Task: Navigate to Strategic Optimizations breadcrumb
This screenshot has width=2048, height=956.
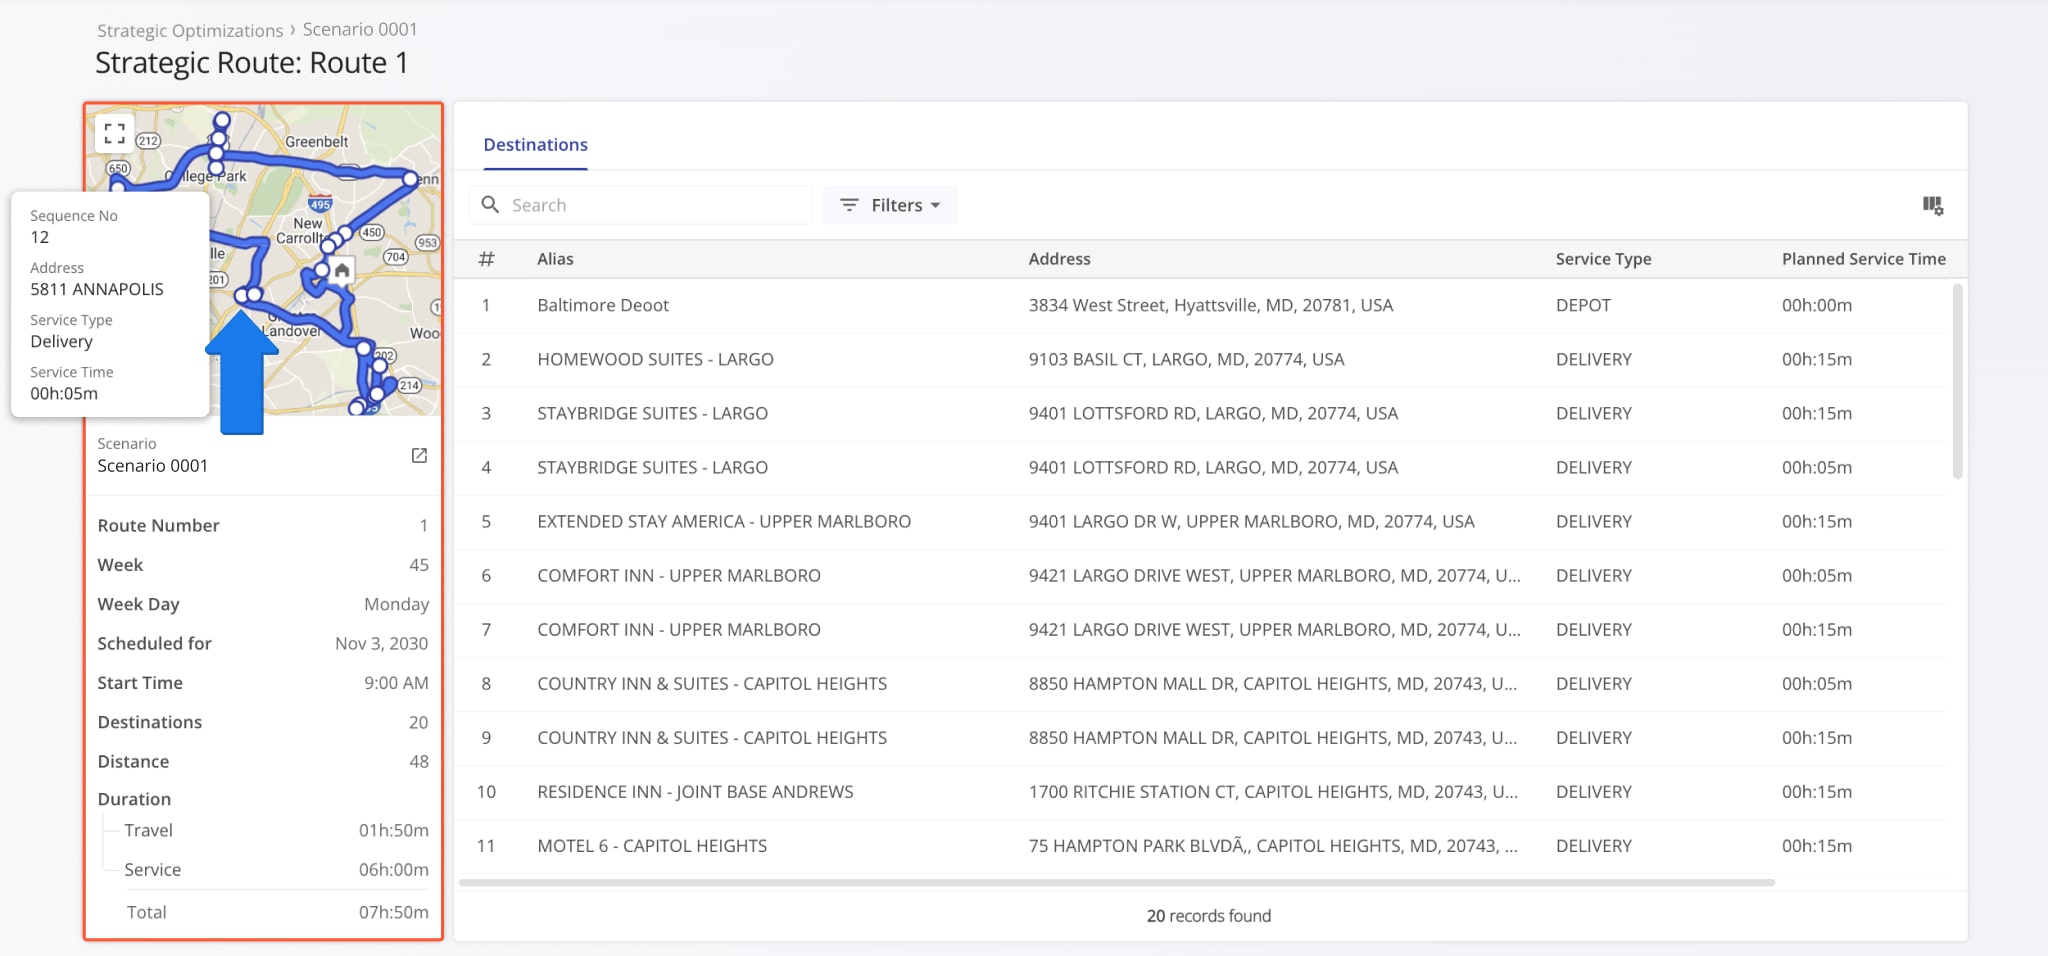Action: click(190, 30)
